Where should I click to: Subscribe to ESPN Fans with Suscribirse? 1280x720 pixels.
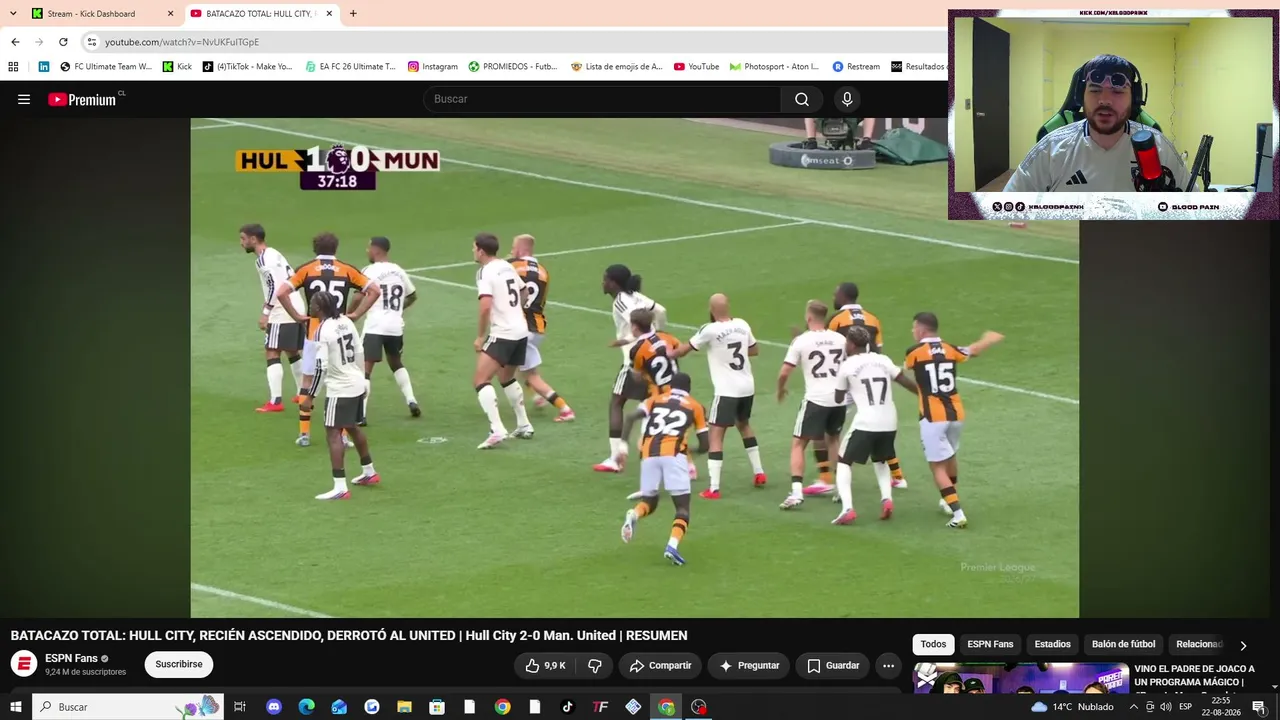[179, 665]
